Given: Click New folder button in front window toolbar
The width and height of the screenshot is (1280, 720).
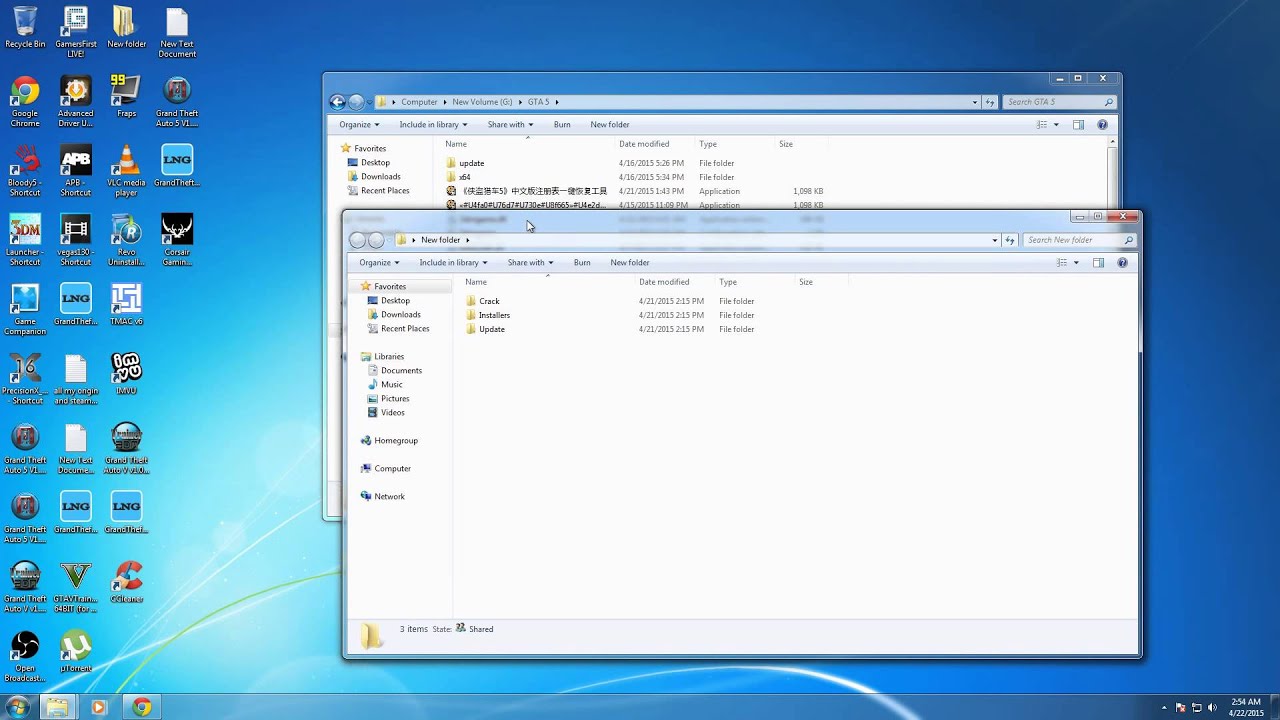Looking at the screenshot, I should tap(630, 263).
